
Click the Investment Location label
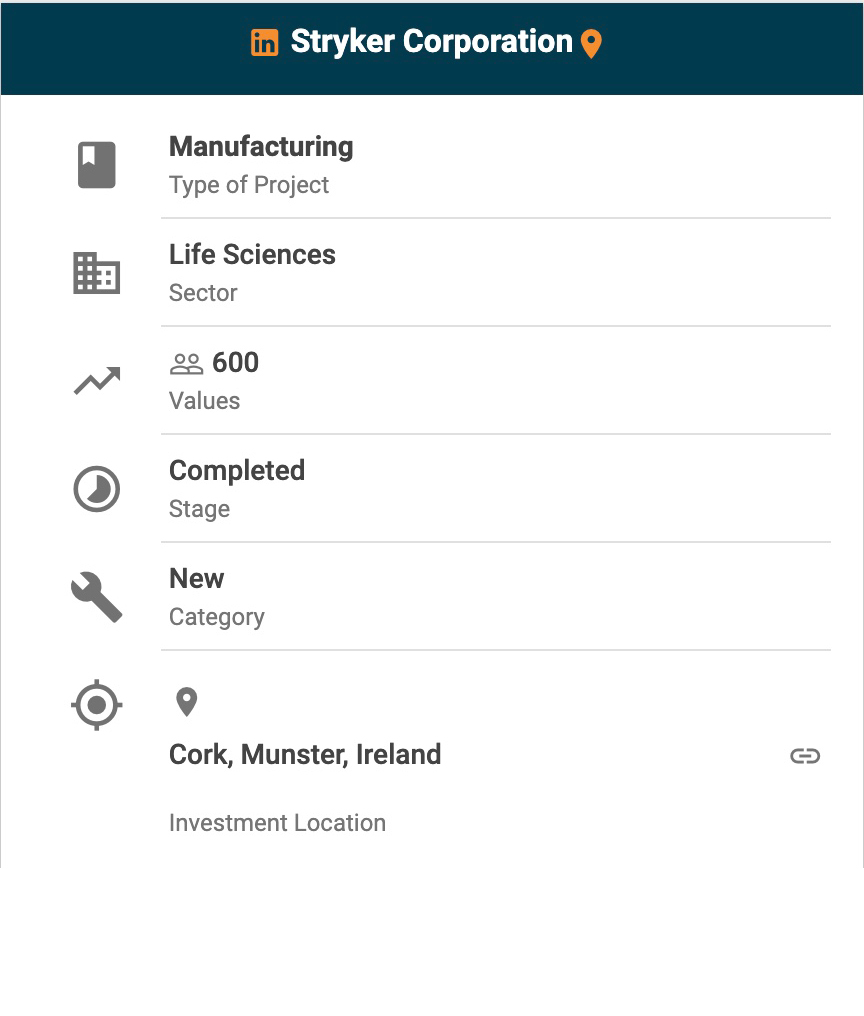pos(277,823)
